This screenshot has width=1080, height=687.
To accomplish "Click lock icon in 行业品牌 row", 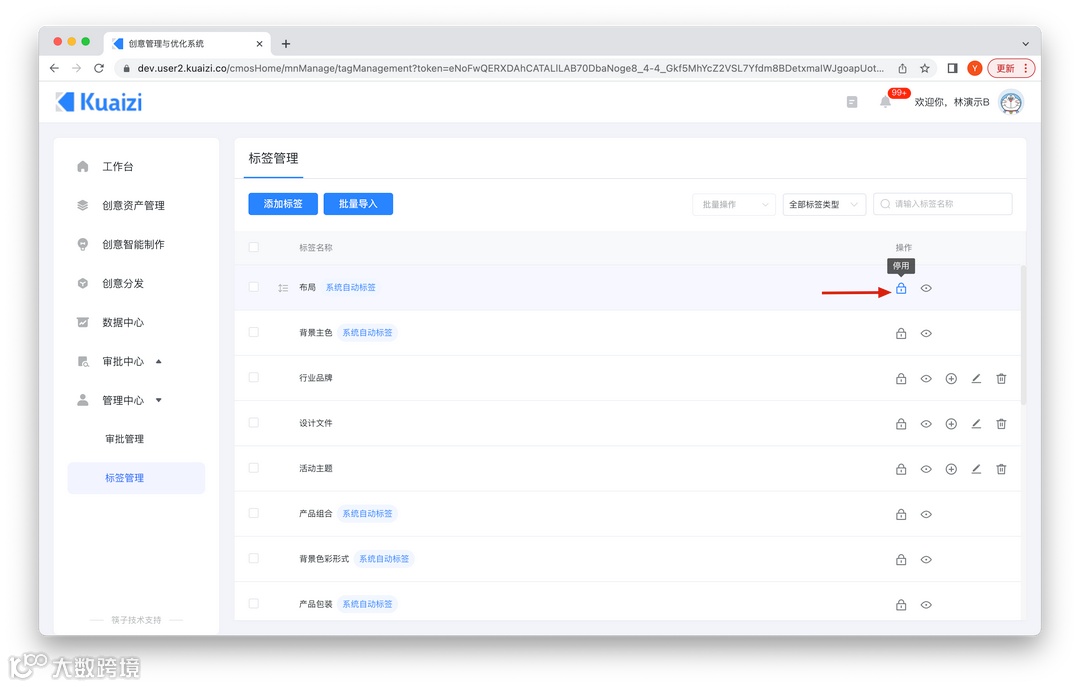I will pos(901,378).
